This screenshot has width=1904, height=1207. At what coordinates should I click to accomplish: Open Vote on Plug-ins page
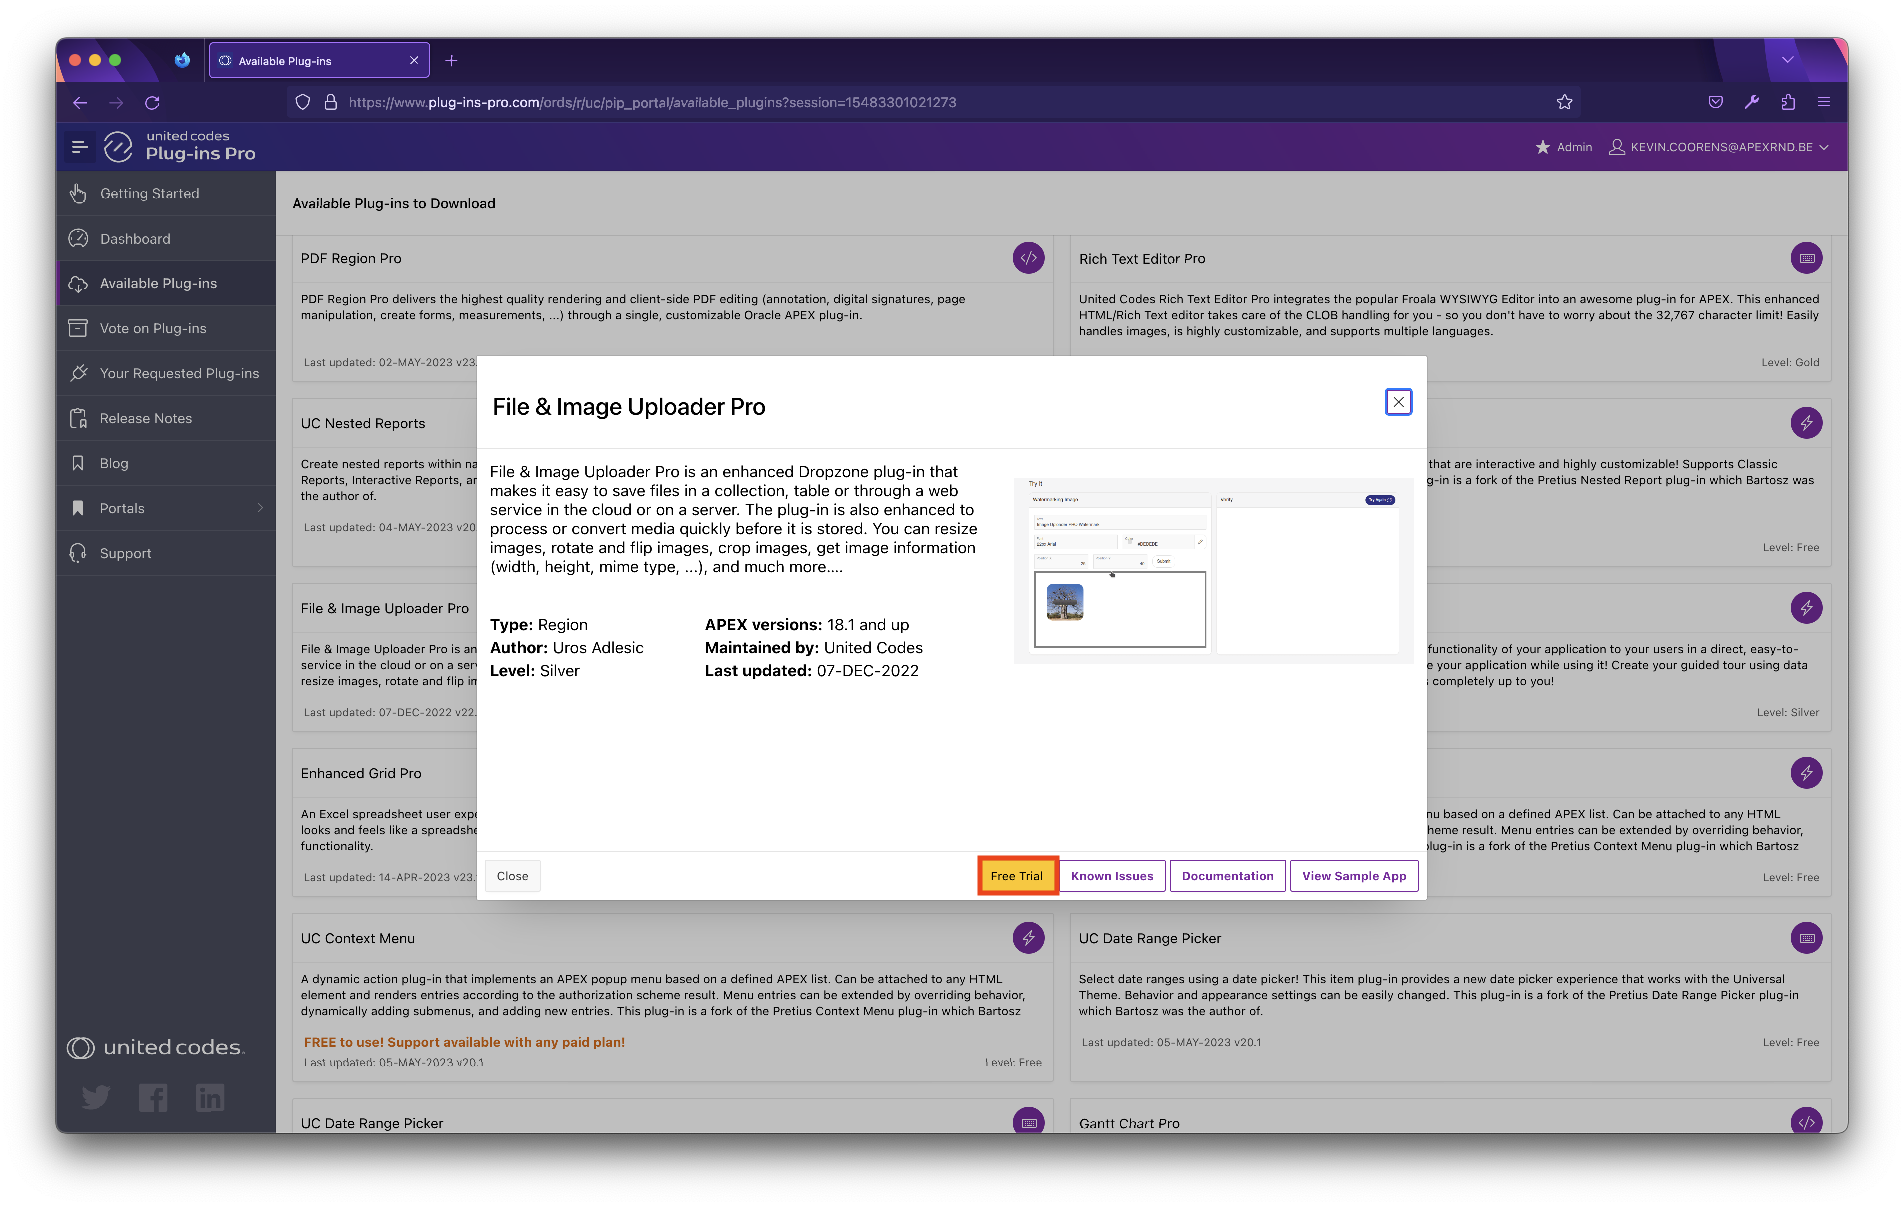tap(166, 328)
